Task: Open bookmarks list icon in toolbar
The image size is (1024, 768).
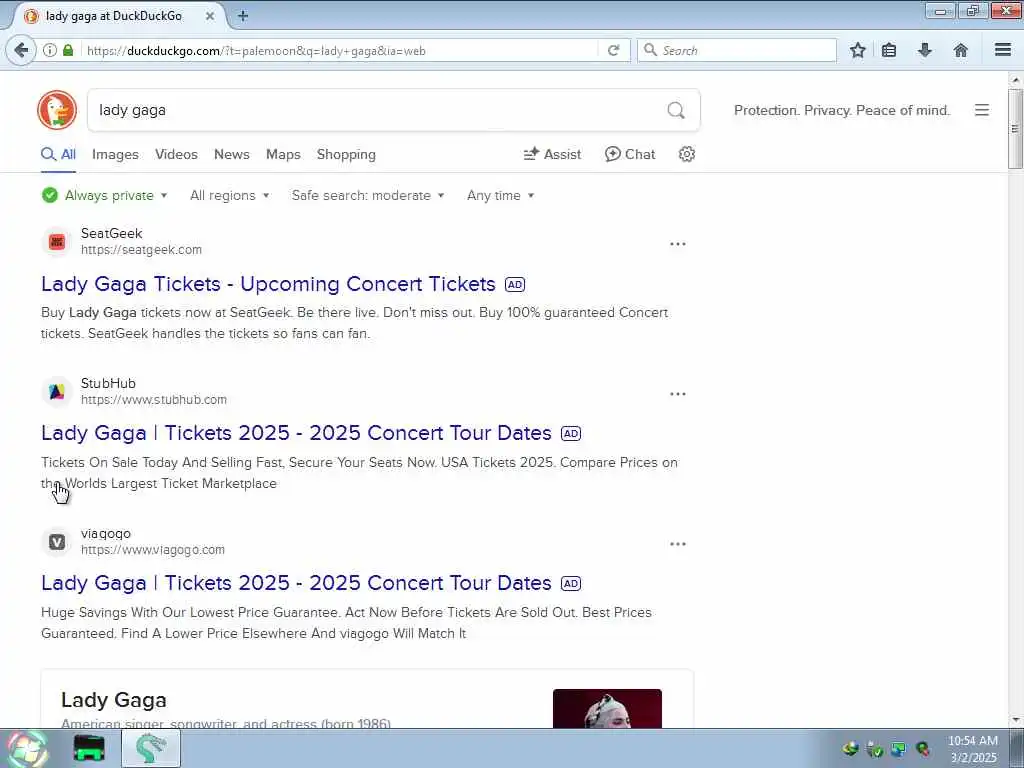Action: click(889, 50)
